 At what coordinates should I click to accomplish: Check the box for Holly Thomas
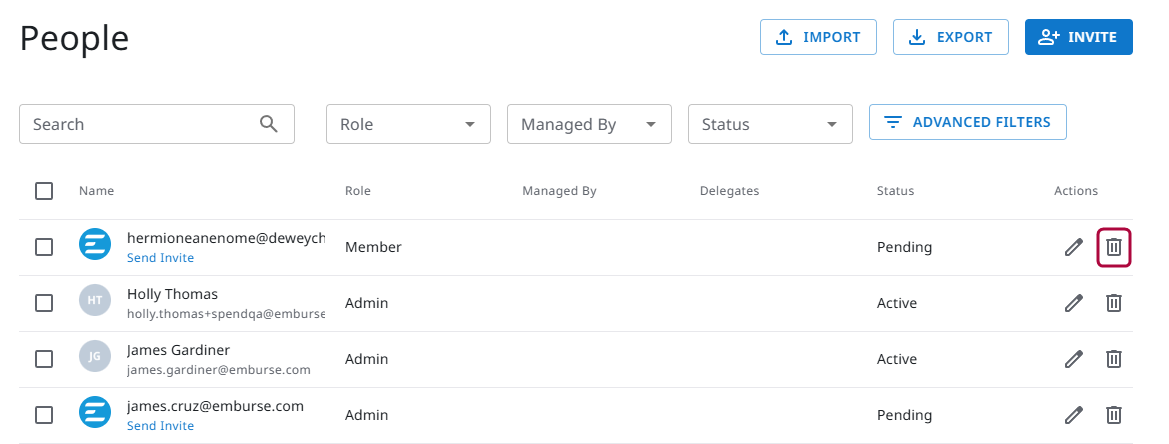coord(44,303)
